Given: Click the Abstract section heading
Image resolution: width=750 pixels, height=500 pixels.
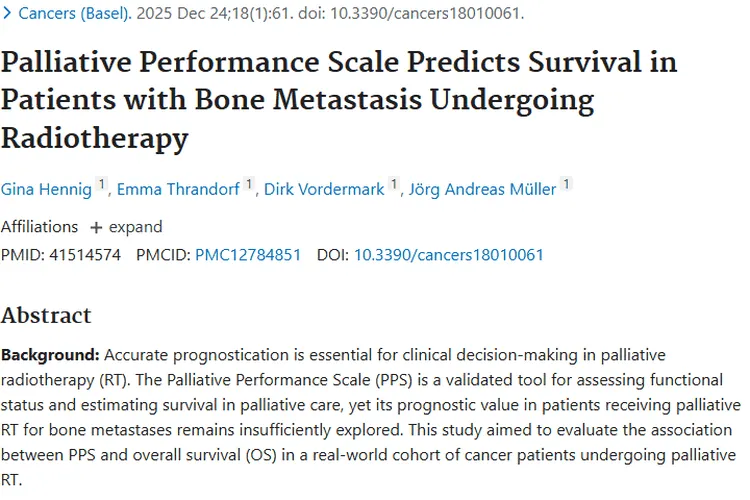Looking at the screenshot, I should click(46, 316).
